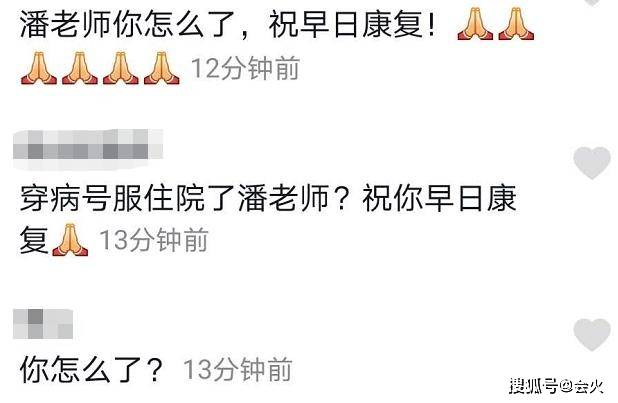This screenshot has width=618, height=403.
Task: Tap heart icon beside 你怎么了？ comment
Action: point(592,334)
